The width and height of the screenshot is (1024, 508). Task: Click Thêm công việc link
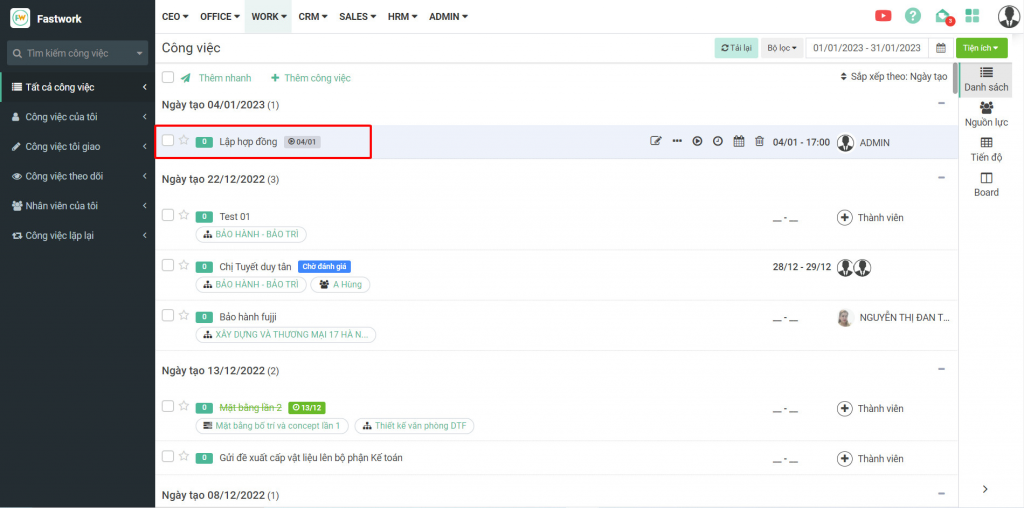(311, 78)
